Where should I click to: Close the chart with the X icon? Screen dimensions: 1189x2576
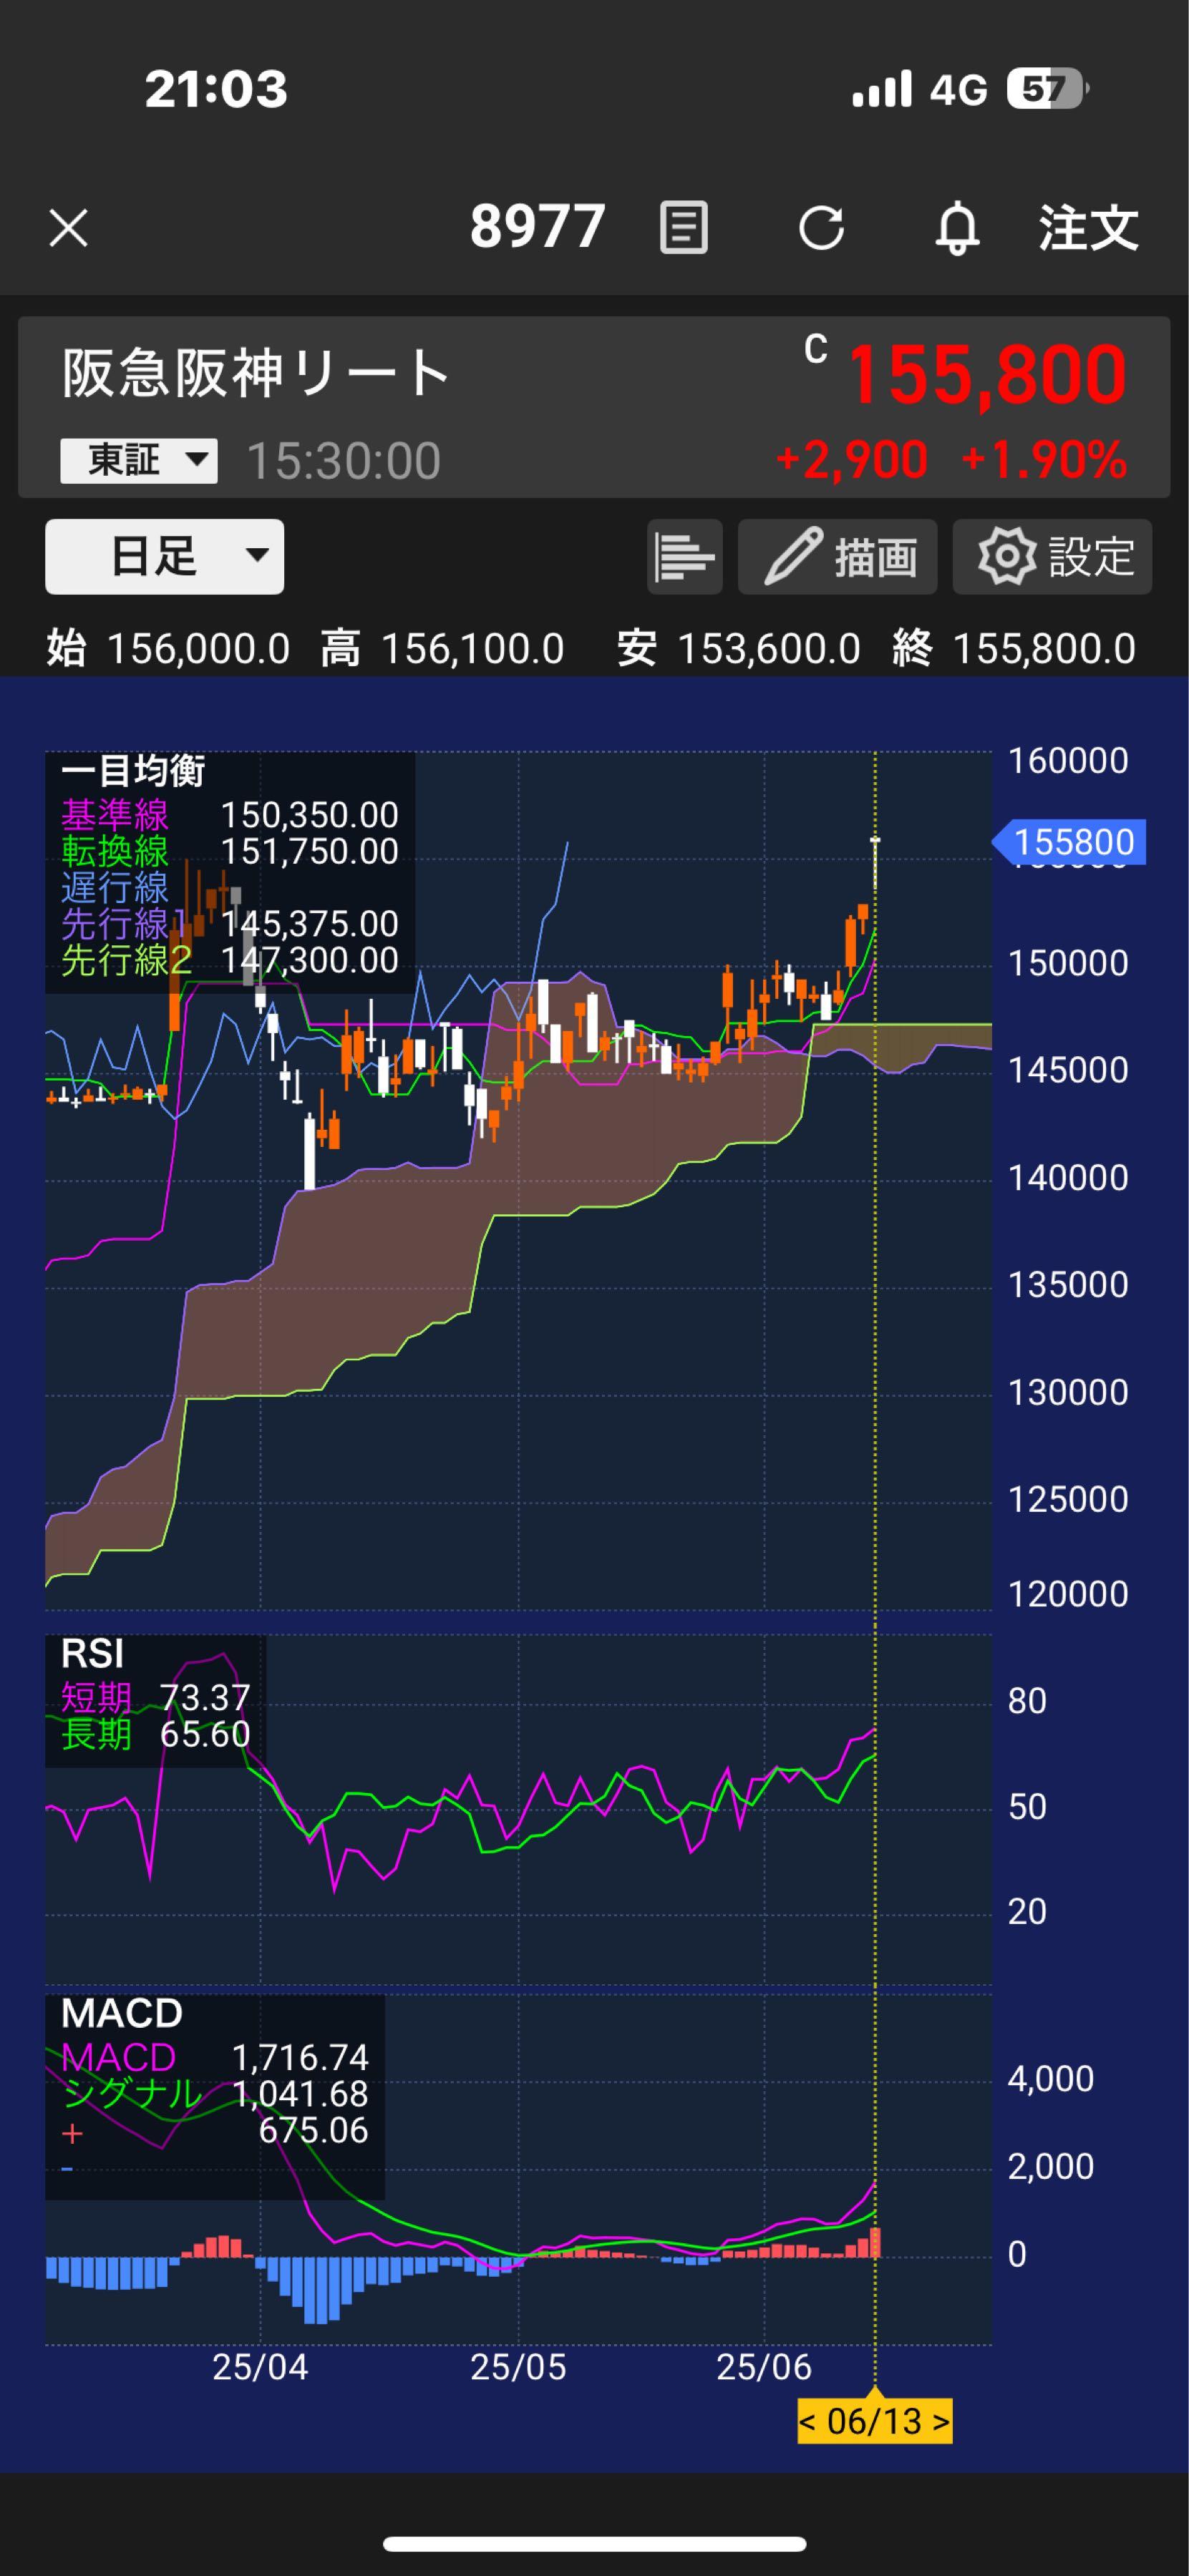pos(68,228)
